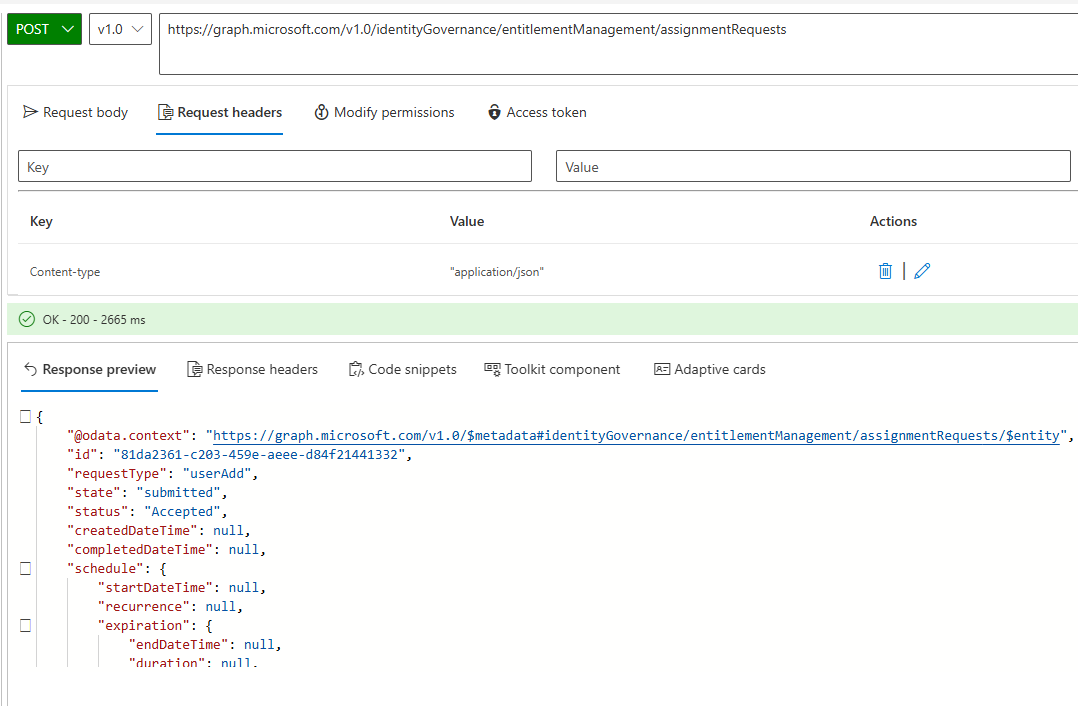
Task: Click the Value column header
Action: coord(467,221)
